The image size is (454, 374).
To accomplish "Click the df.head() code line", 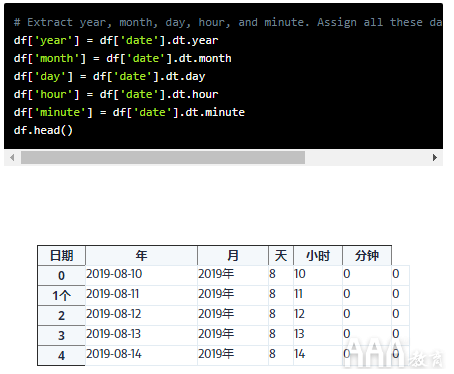I will click(43, 130).
